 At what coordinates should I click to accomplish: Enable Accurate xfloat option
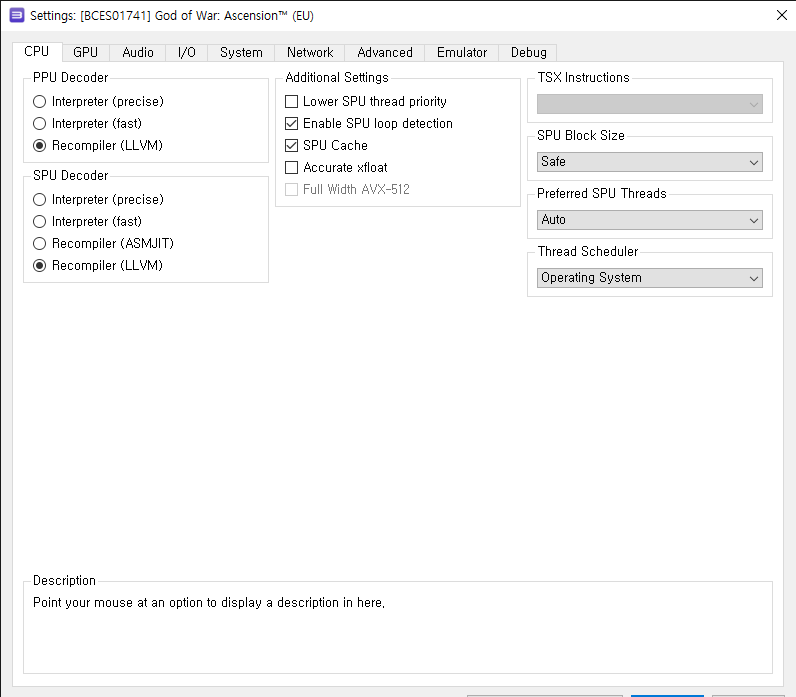336,168
